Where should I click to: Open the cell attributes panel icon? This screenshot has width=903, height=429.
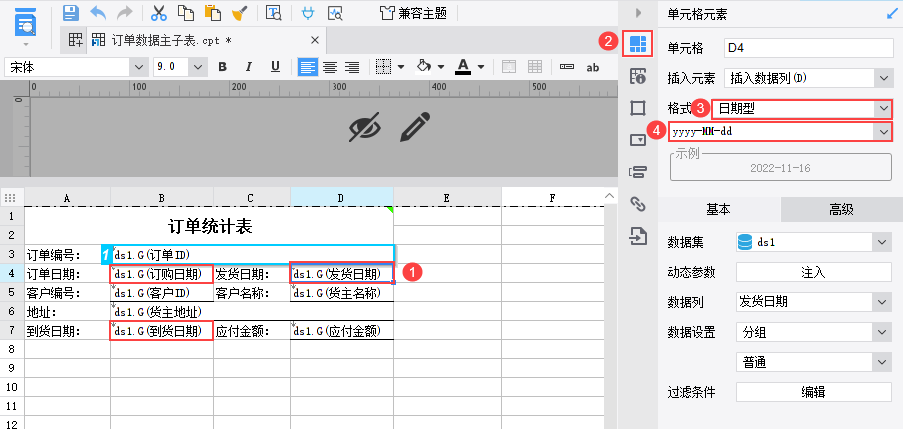638,75
